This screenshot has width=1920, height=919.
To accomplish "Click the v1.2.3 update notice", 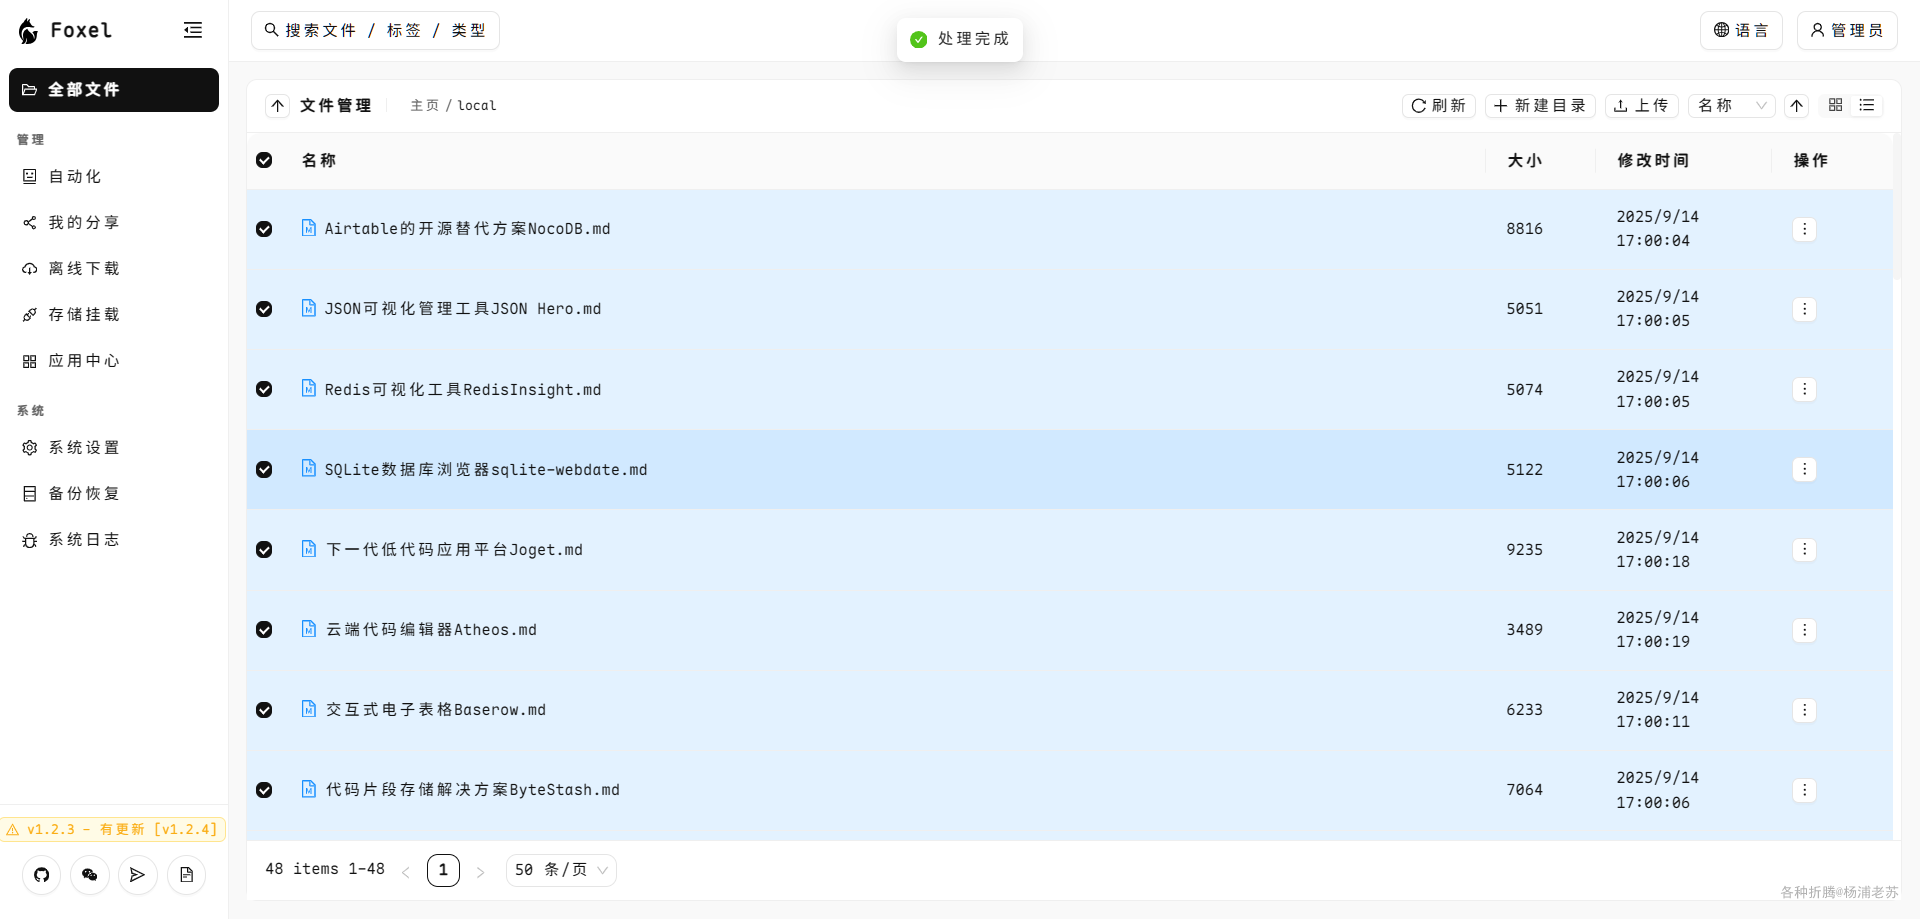I will coord(113,829).
